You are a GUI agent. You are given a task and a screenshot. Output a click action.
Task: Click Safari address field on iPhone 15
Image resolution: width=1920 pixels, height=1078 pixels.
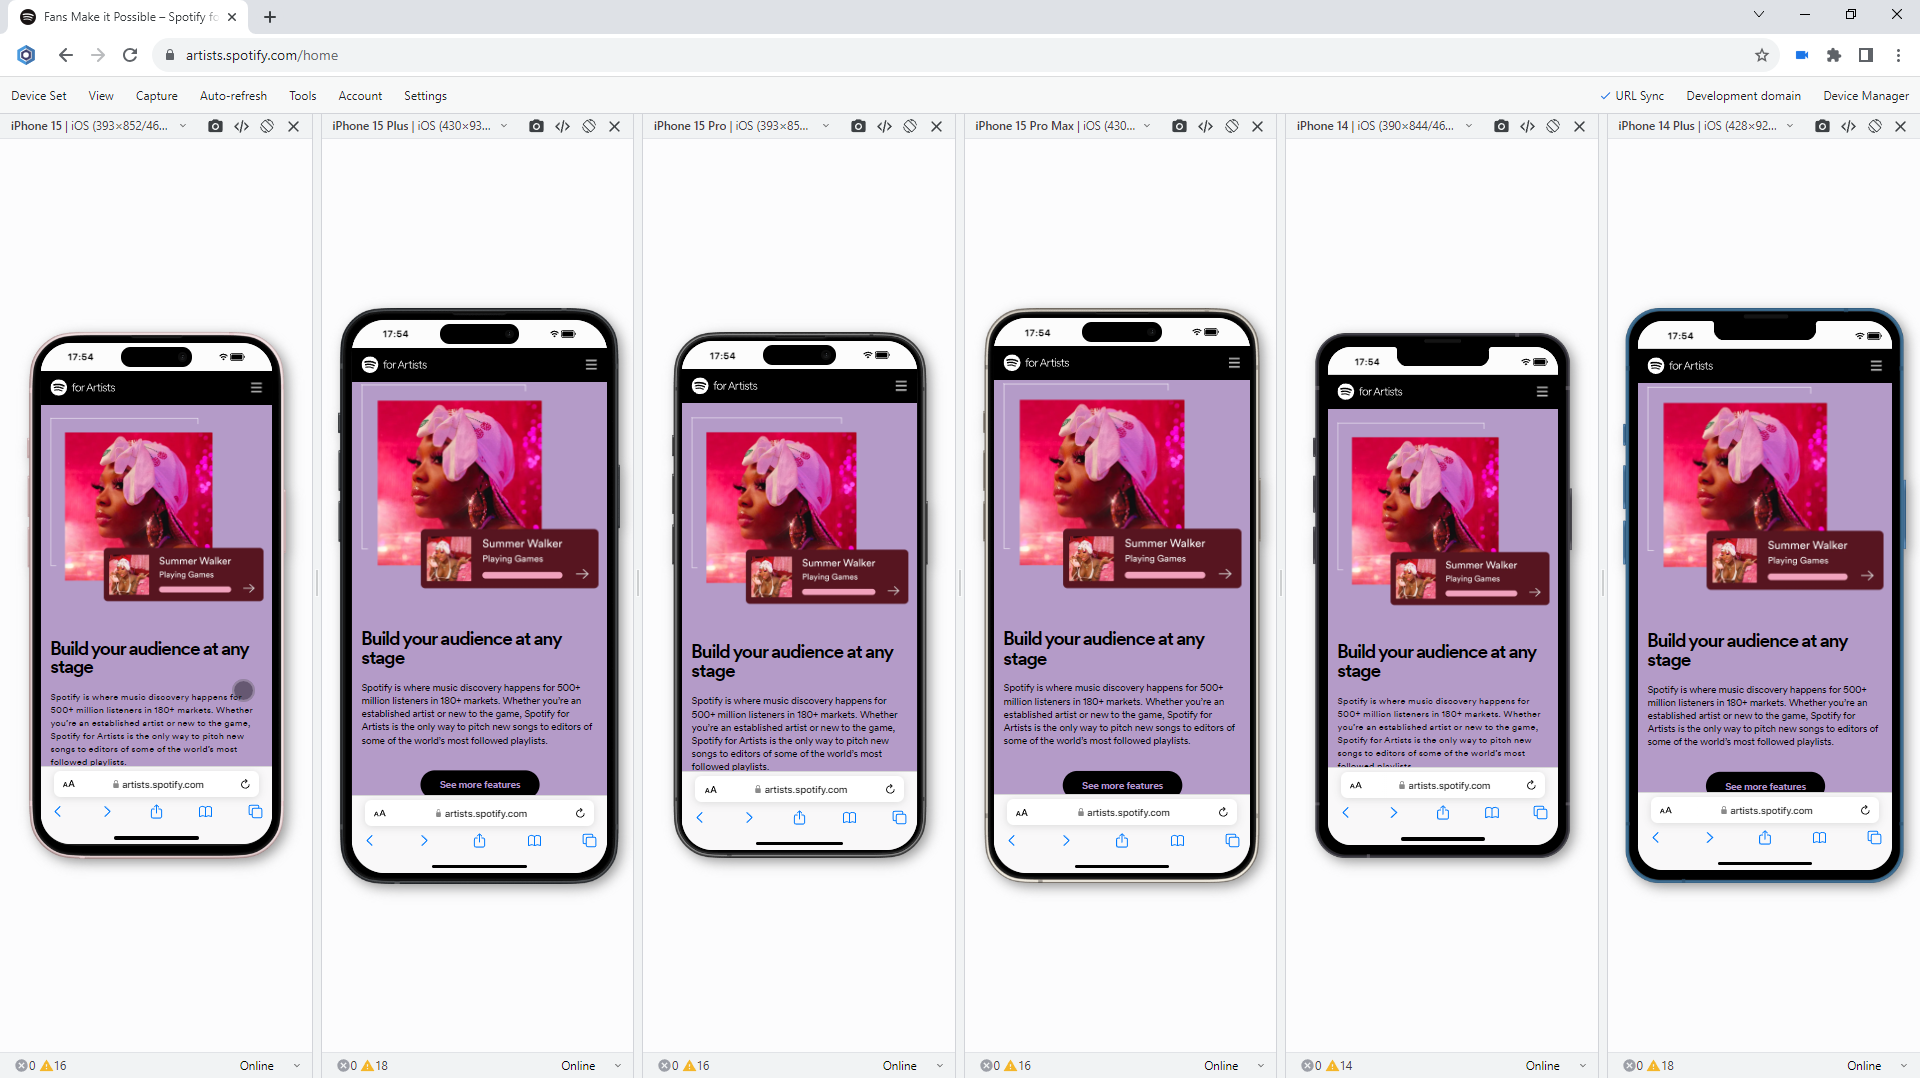[157, 784]
